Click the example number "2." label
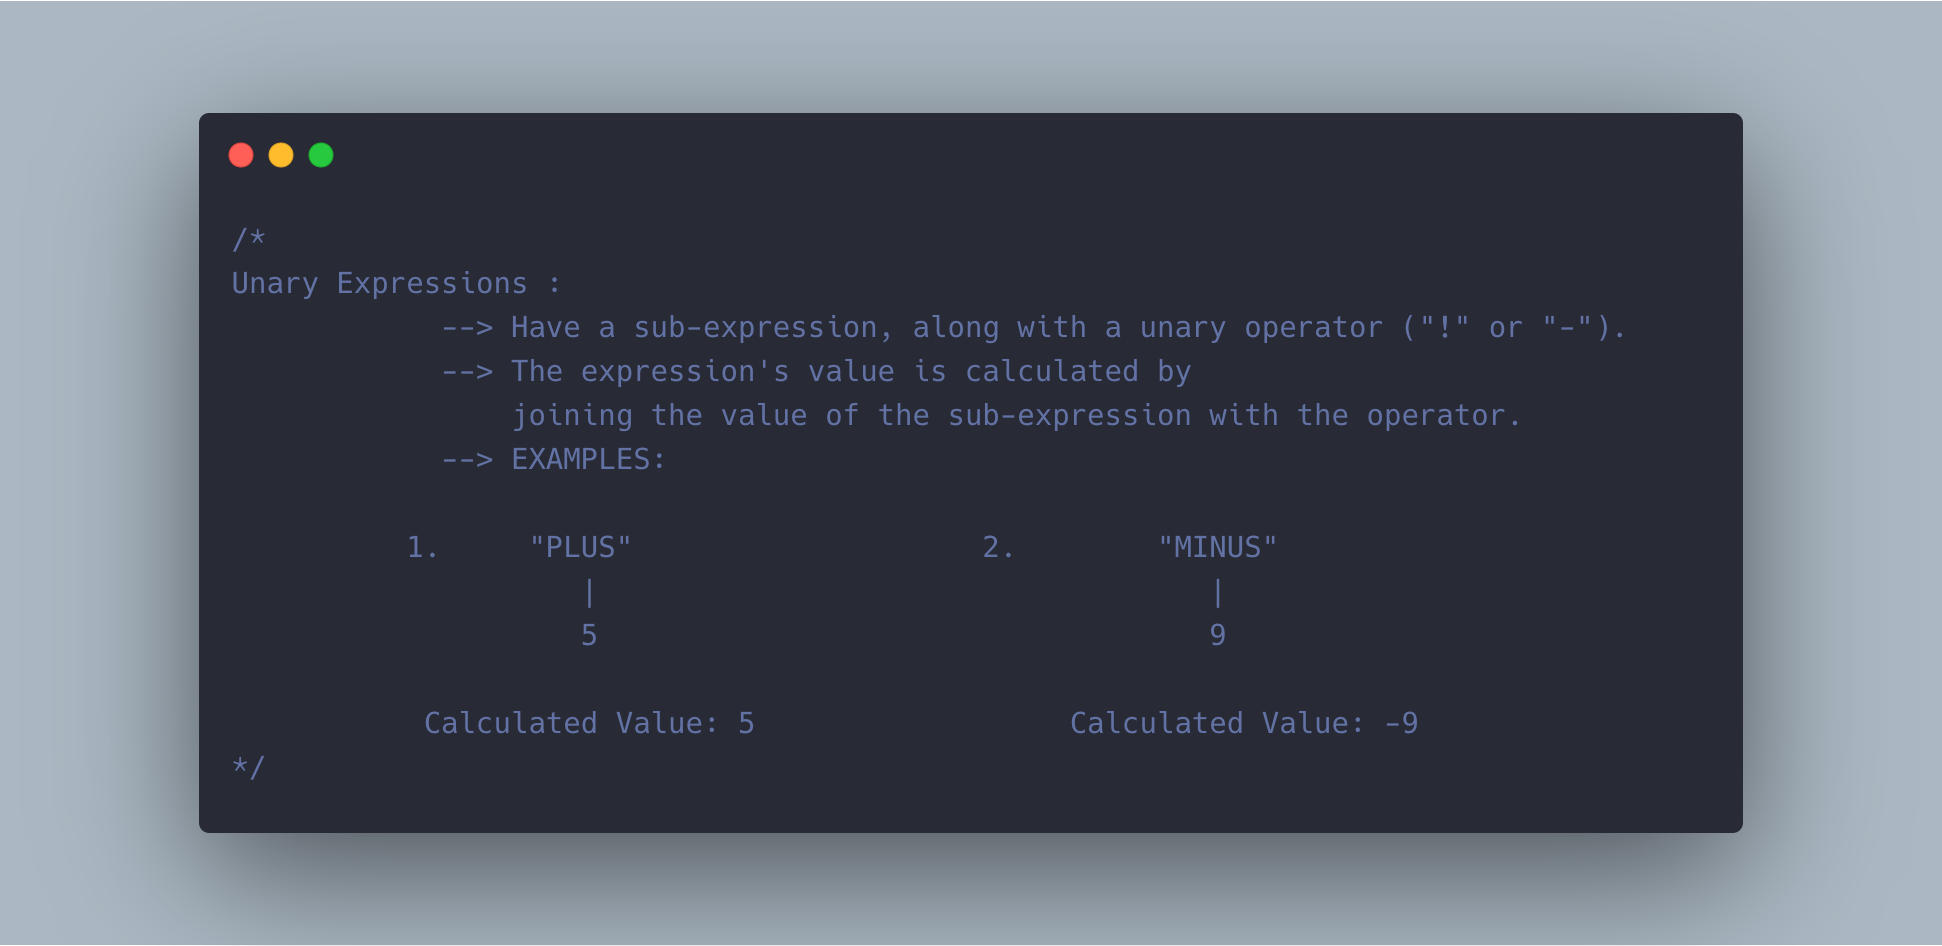The height and width of the screenshot is (946, 1942). (998, 547)
